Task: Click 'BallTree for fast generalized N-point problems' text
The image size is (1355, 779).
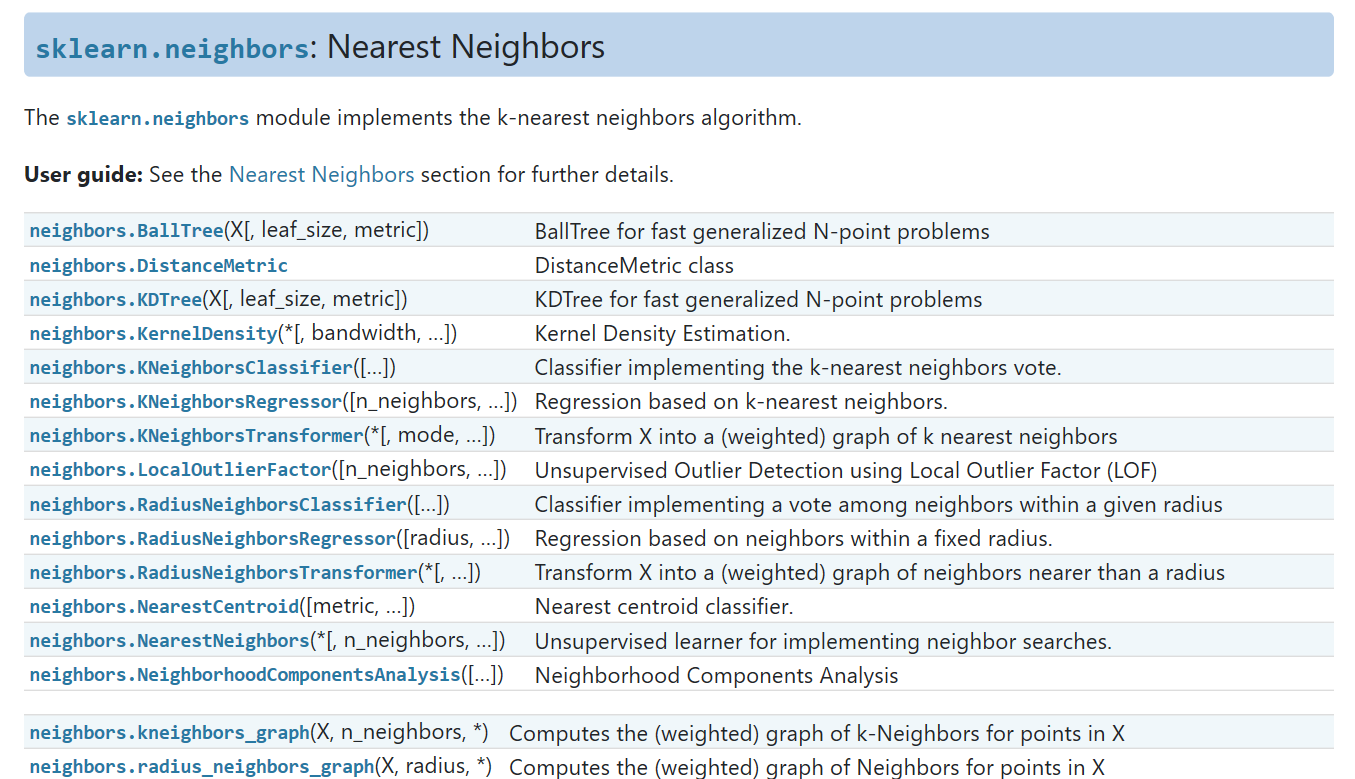Action: click(762, 231)
